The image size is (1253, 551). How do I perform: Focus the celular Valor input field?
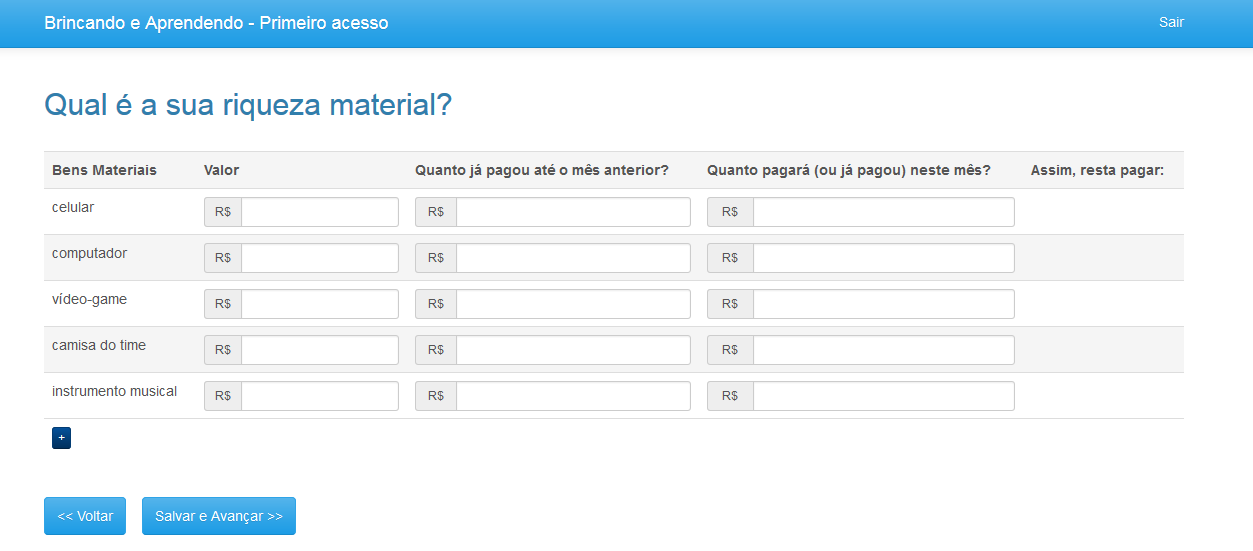point(320,212)
